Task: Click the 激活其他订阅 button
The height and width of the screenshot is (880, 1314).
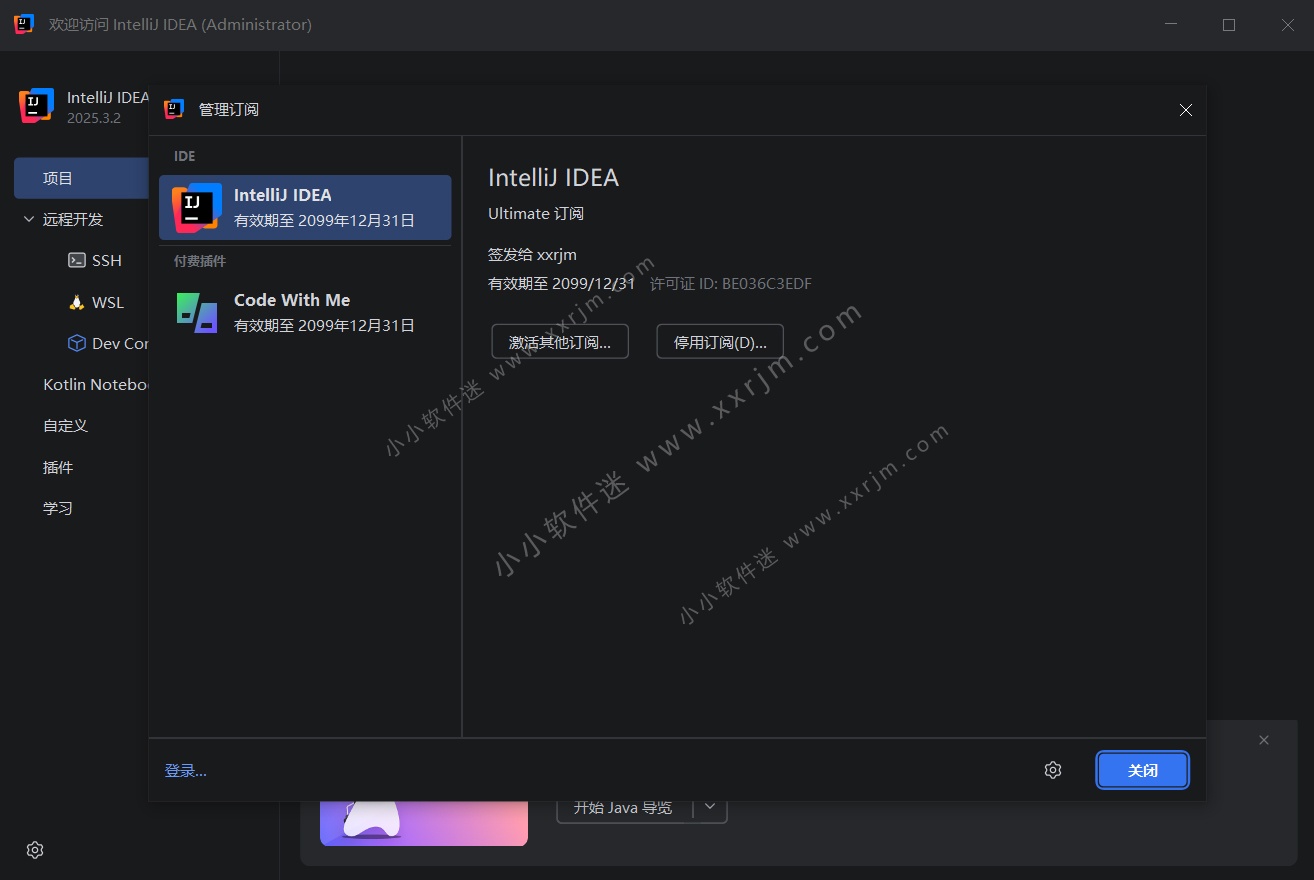Action: pyautogui.click(x=560, y=341)
